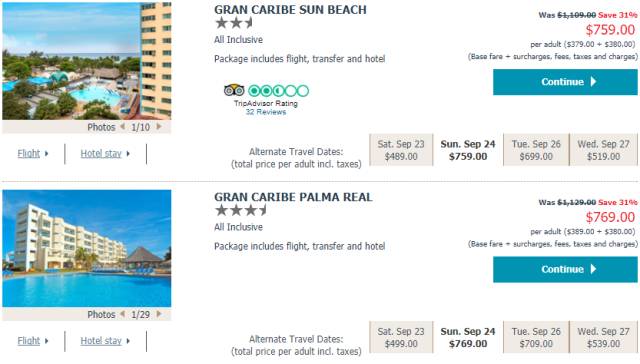Continue with the $759.00 Sun Beach package

(565, 82)
